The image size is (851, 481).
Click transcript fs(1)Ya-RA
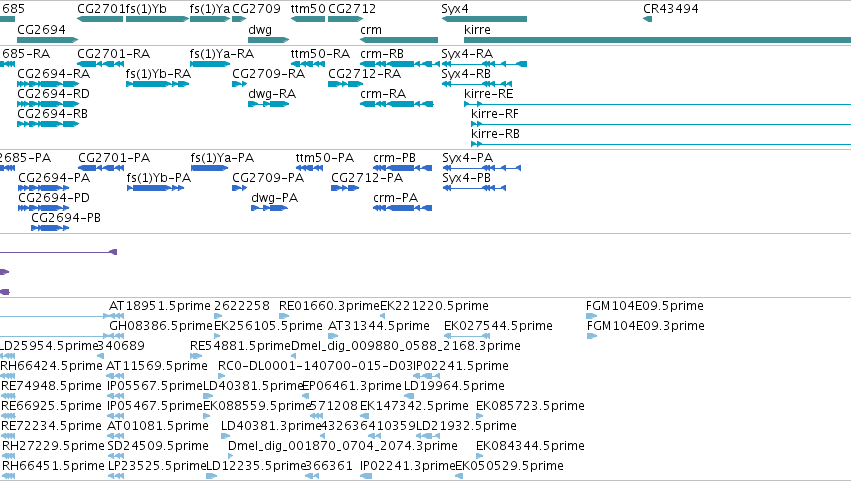(x=210, y=64)
